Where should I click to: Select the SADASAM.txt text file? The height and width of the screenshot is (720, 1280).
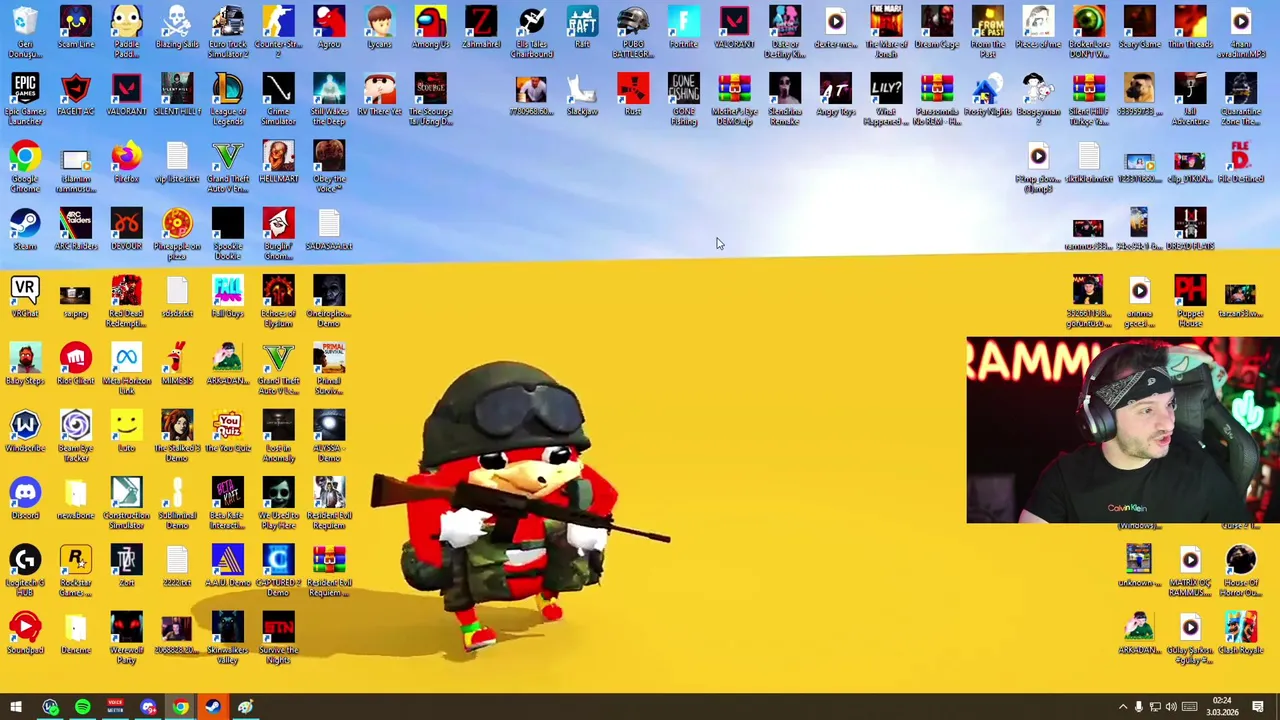pyautogui.click(x=329, y=228)
